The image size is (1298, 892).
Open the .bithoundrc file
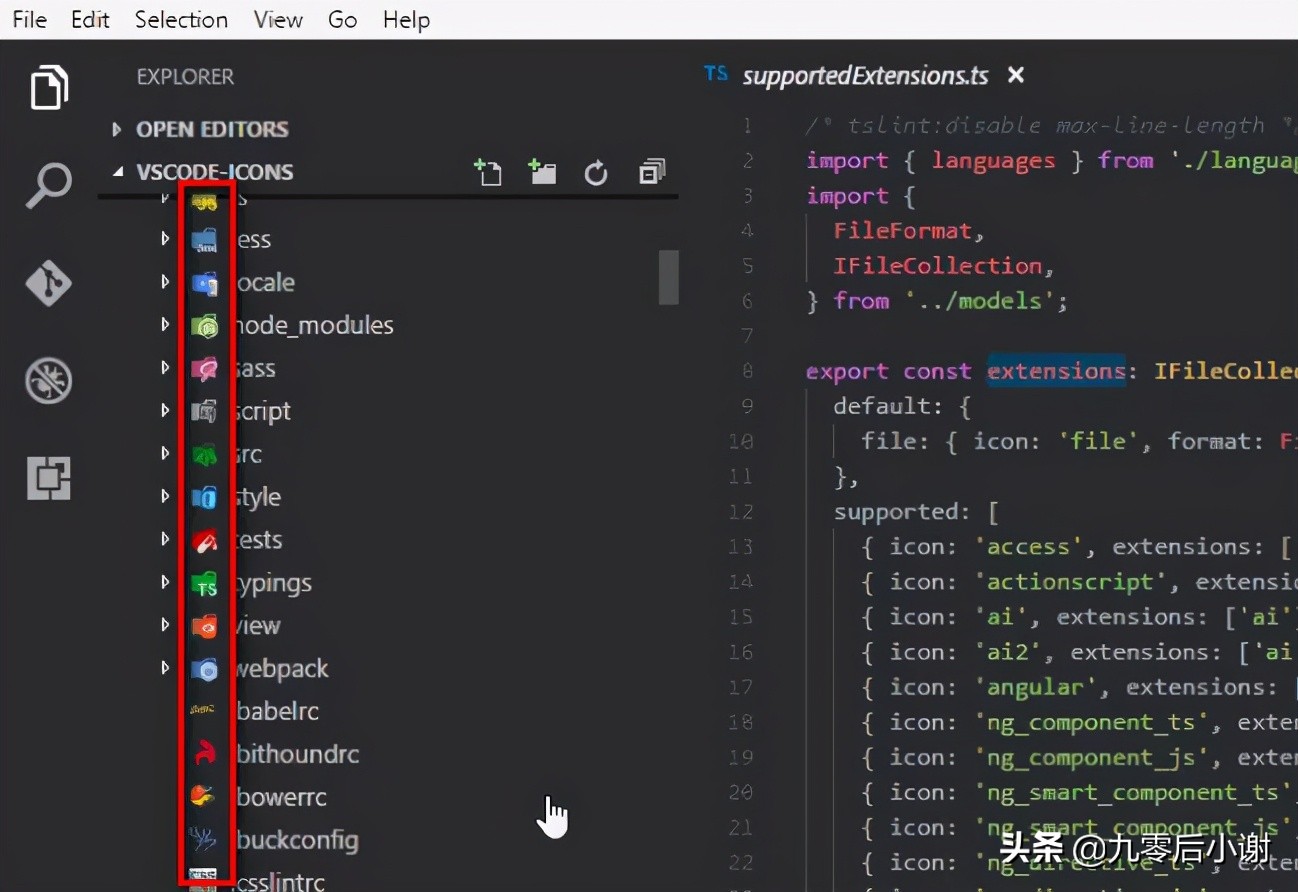point(297,754)
